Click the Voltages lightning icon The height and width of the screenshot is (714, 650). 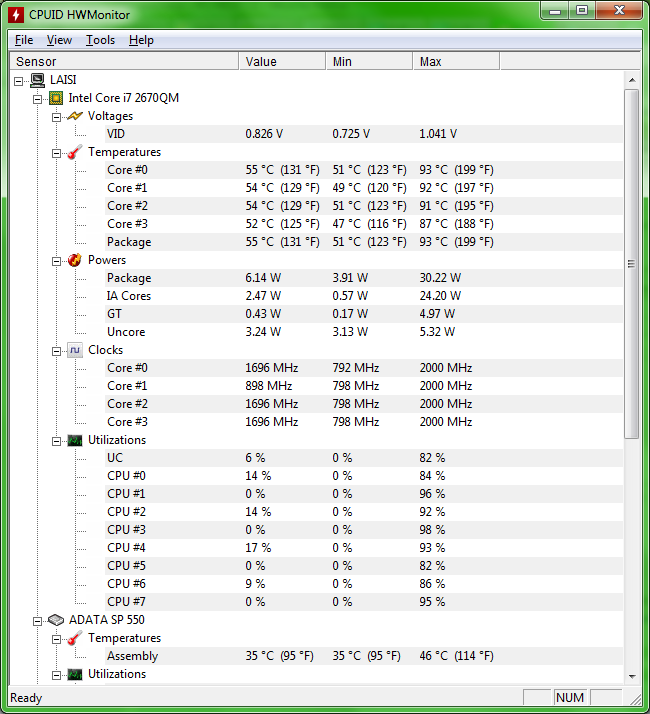(75, 116)
